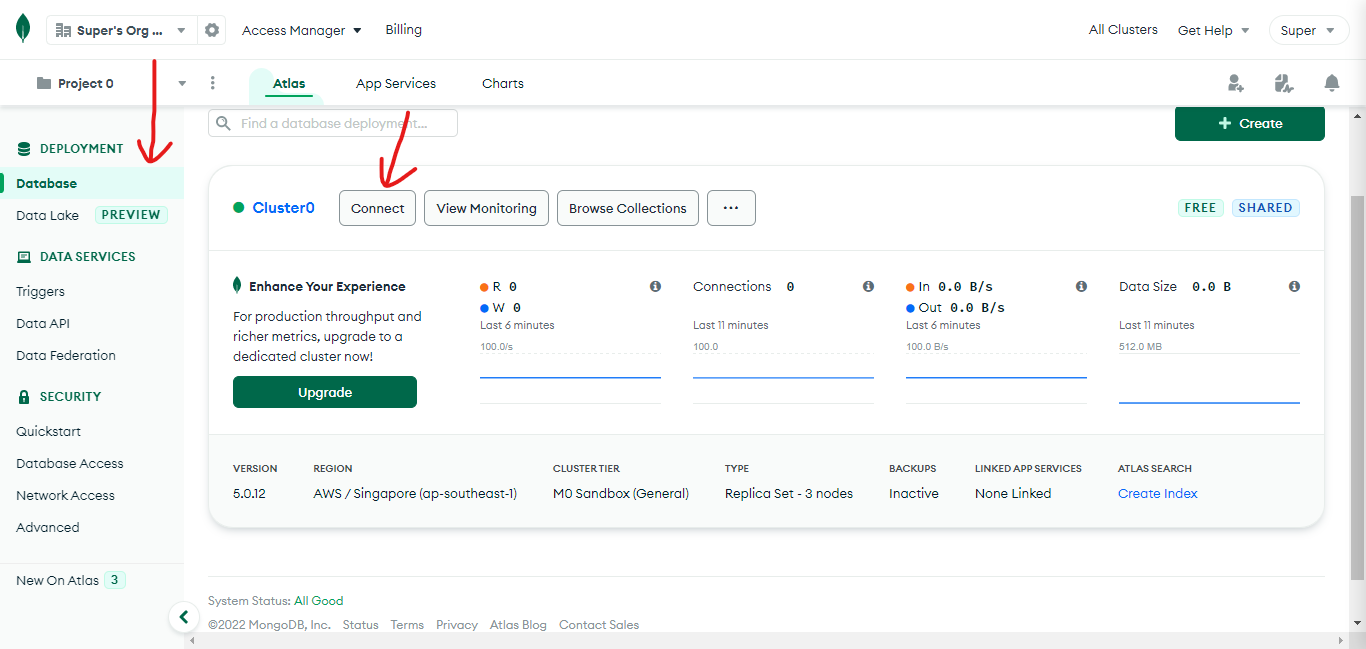Open the alerts bell icon
The image size is (1366, 649).
pos(1332,83)
